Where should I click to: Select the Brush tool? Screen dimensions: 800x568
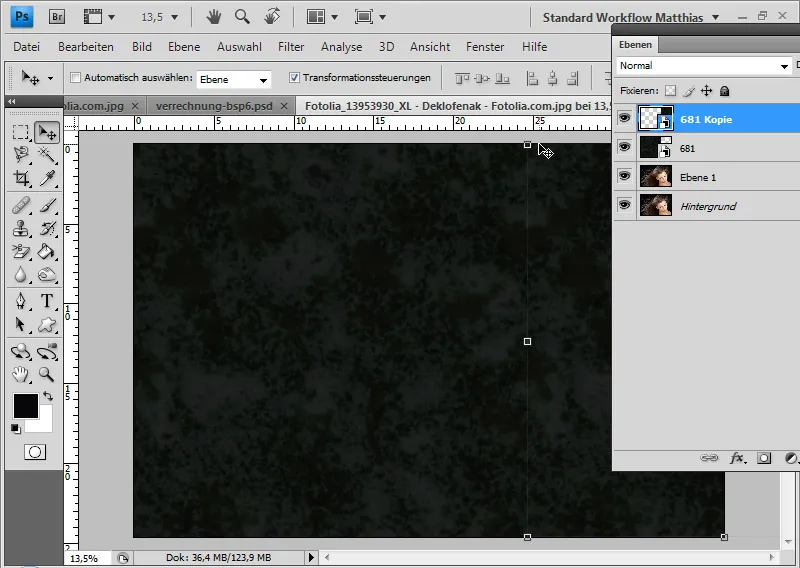pos(47,206)
